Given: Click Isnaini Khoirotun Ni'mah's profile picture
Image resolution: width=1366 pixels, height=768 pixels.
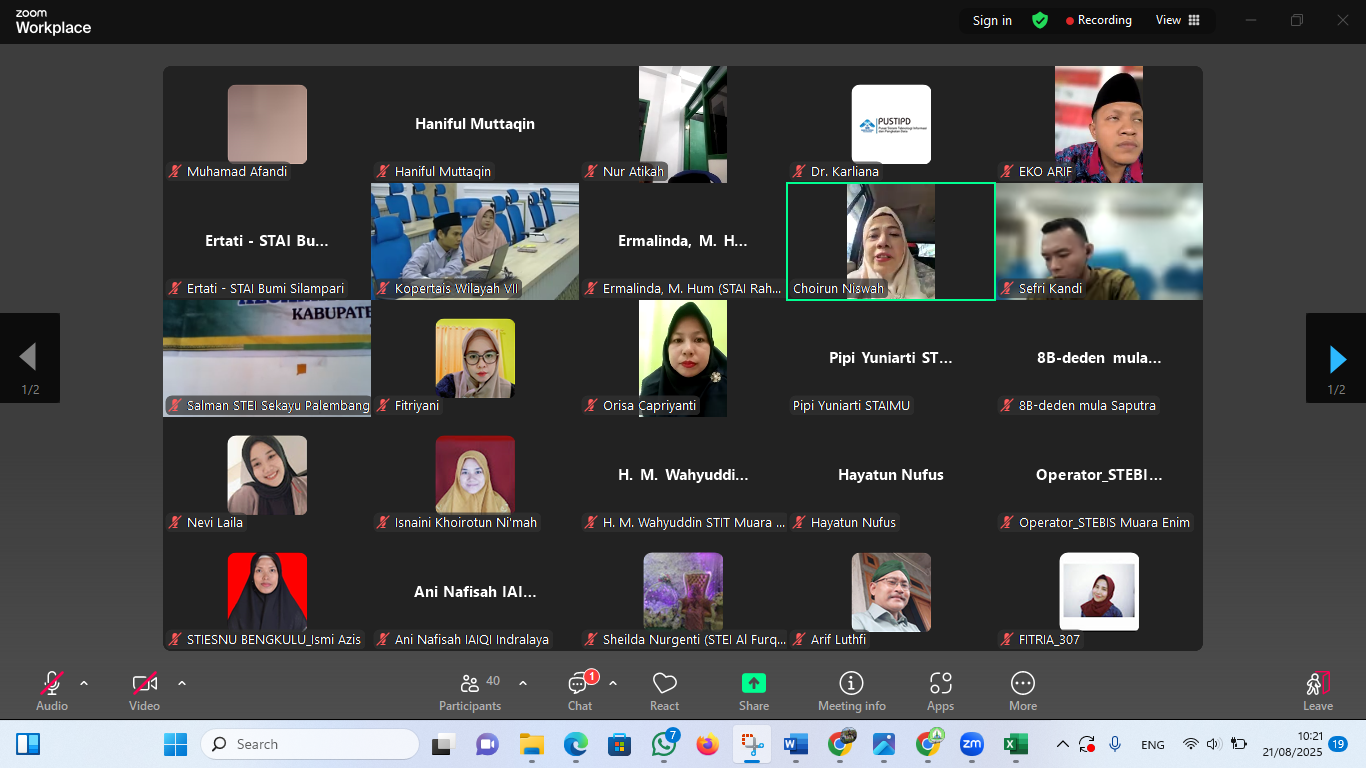Looking at the screenshot, I should 475,475.
